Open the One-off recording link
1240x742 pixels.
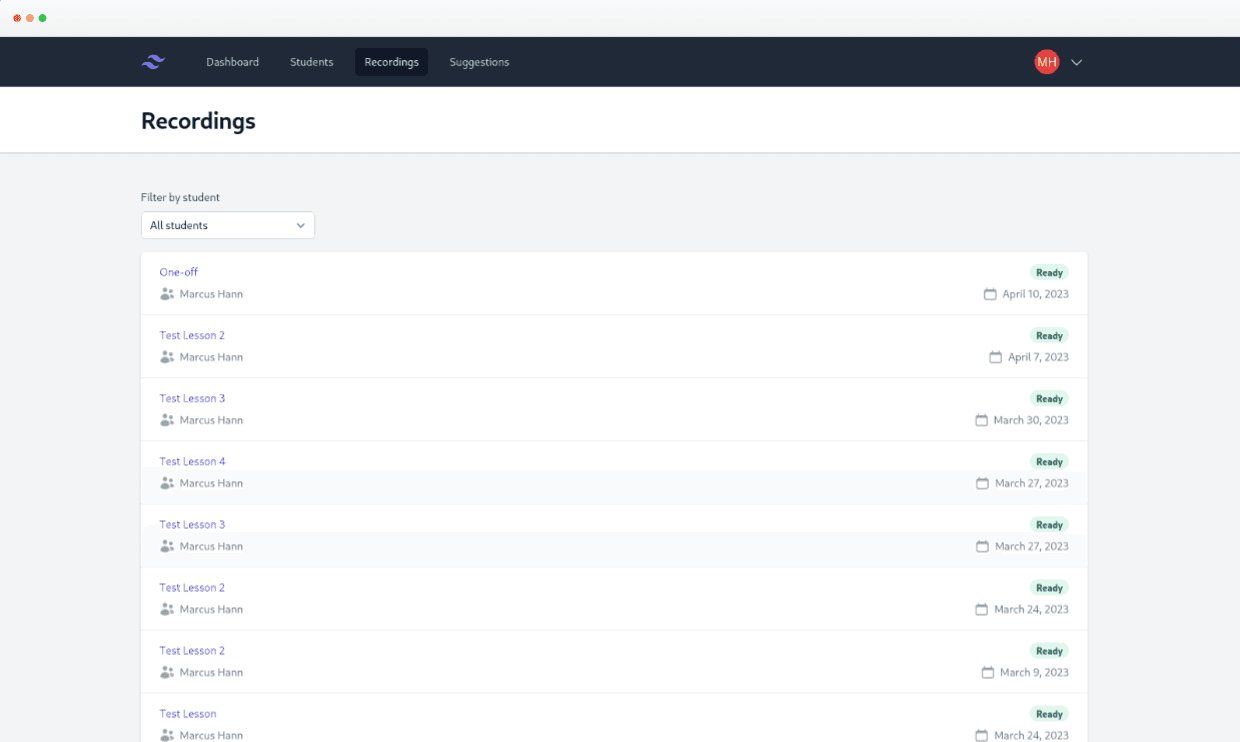(179, 272)
